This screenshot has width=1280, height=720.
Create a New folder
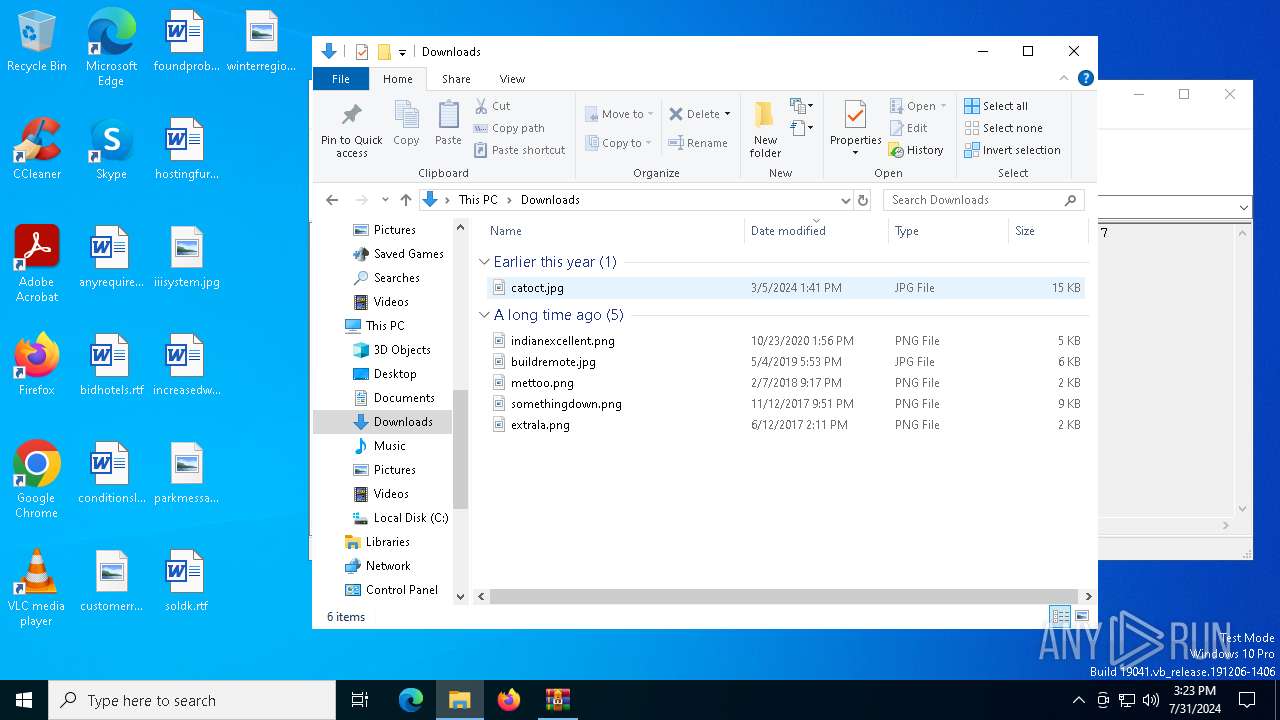pos(765,129)
